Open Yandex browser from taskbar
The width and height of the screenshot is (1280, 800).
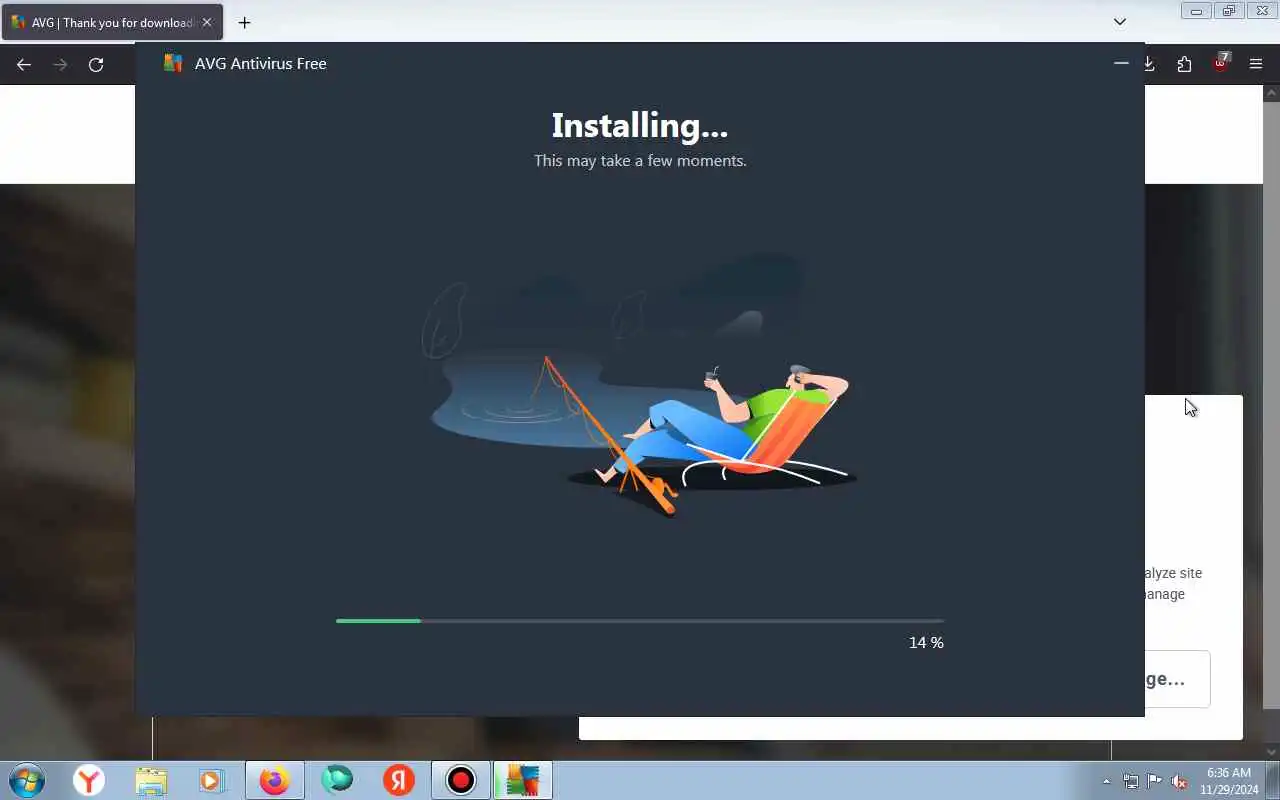tap(89, 780)
